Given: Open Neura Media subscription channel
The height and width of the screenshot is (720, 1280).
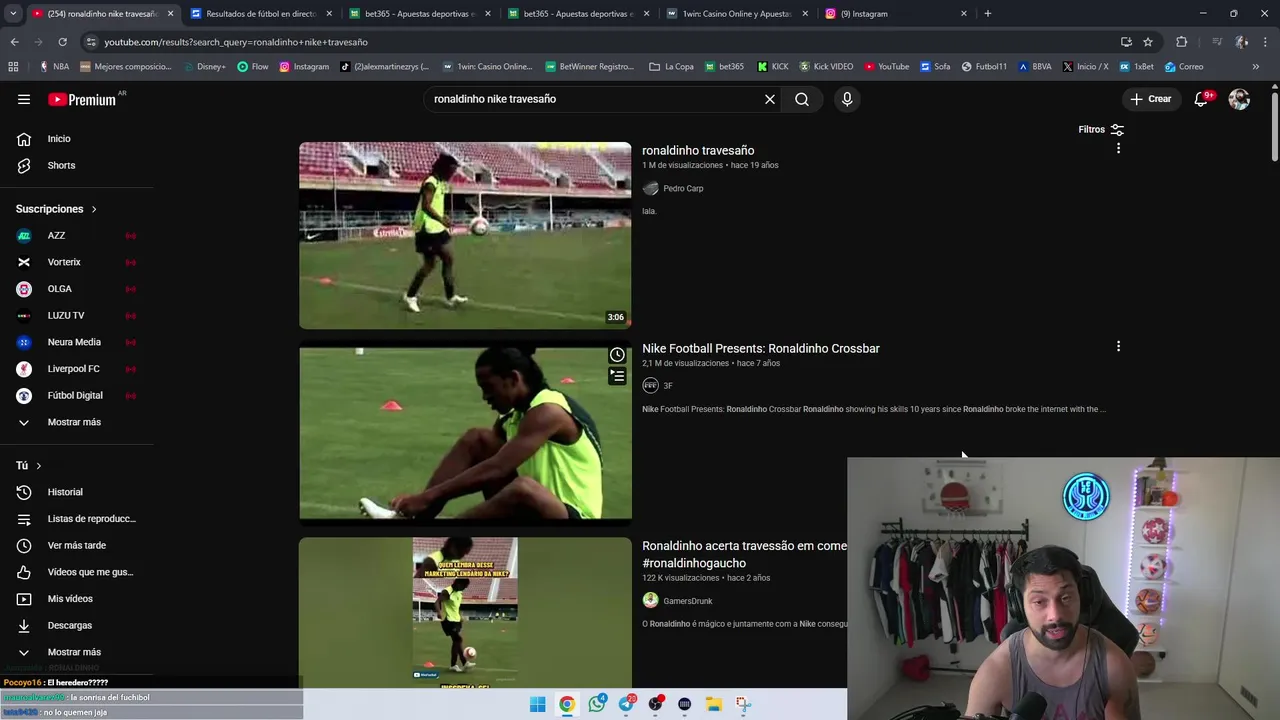Looking at the screenshot, I should pos(76,342).
